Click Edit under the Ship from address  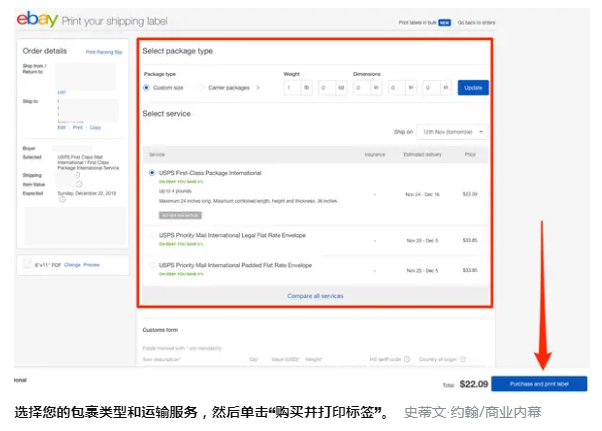(x=61, y=92)
